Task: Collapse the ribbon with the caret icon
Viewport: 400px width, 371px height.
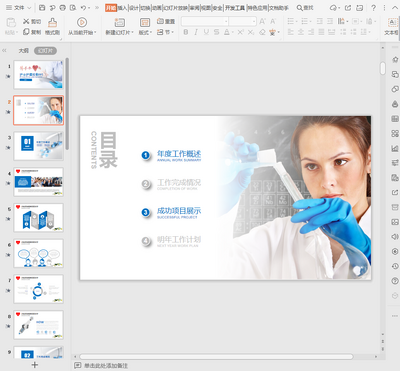Action: [x=394, y=8]
